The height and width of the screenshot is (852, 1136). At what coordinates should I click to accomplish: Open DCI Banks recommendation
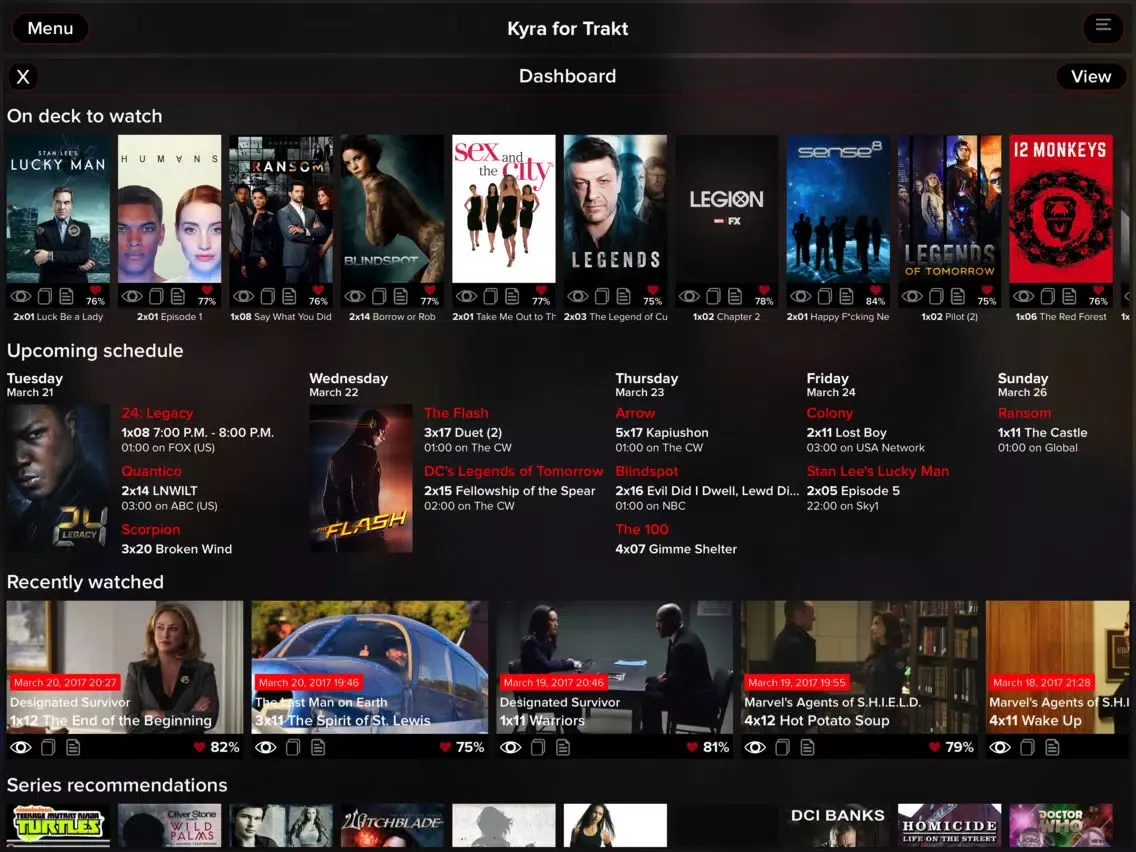(838, 825)
